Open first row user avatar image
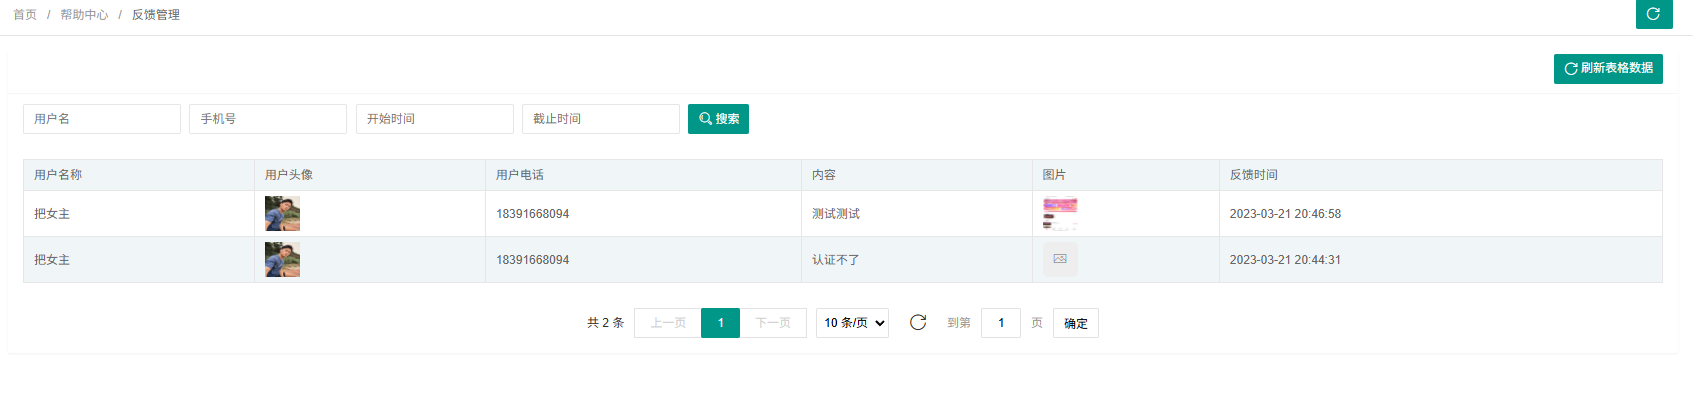The height and width of the screenshot is (400, 1693). point(282,214)
